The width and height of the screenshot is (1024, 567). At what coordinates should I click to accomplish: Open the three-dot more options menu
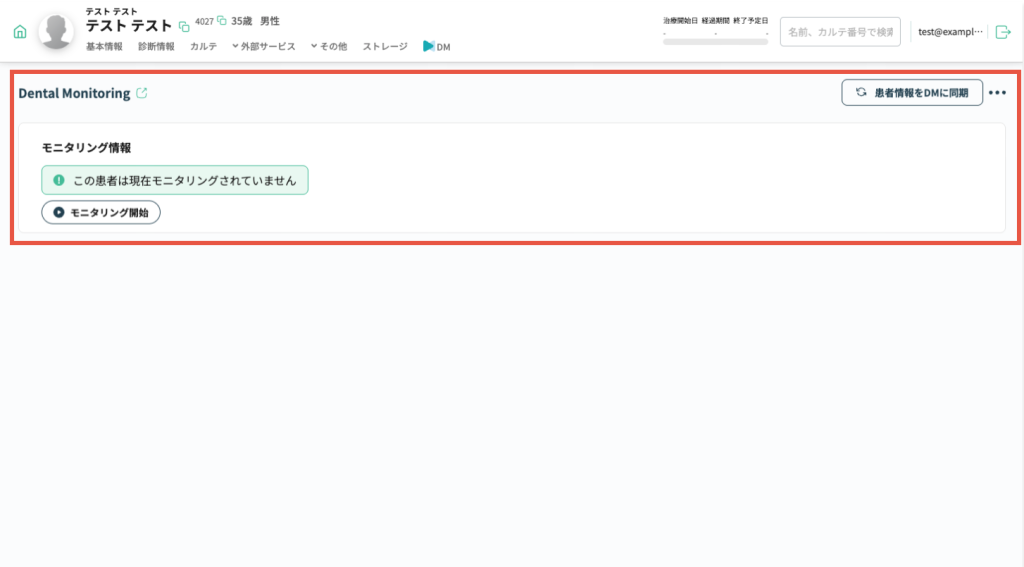pyautogui.click(x=997, y=93)
